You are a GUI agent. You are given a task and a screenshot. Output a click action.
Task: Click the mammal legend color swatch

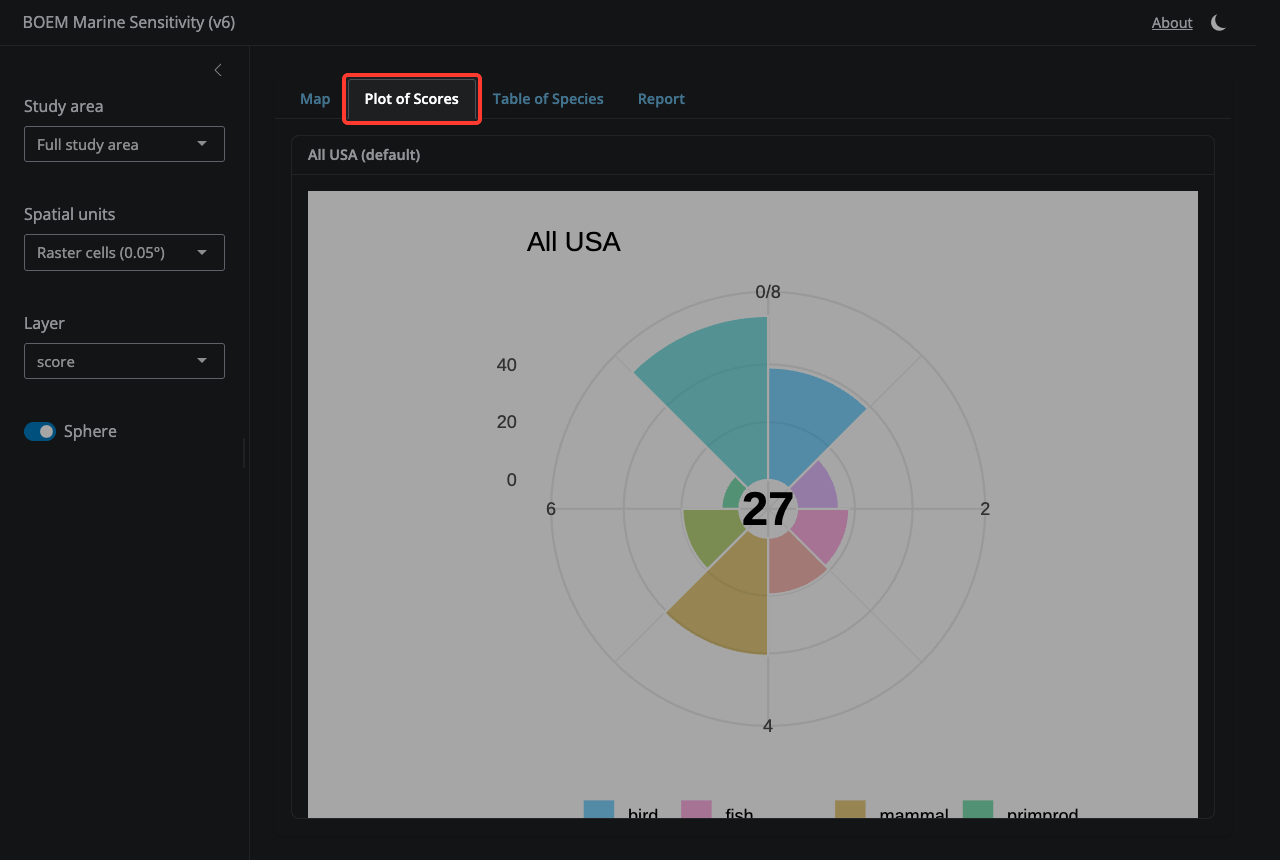point(850,809)
